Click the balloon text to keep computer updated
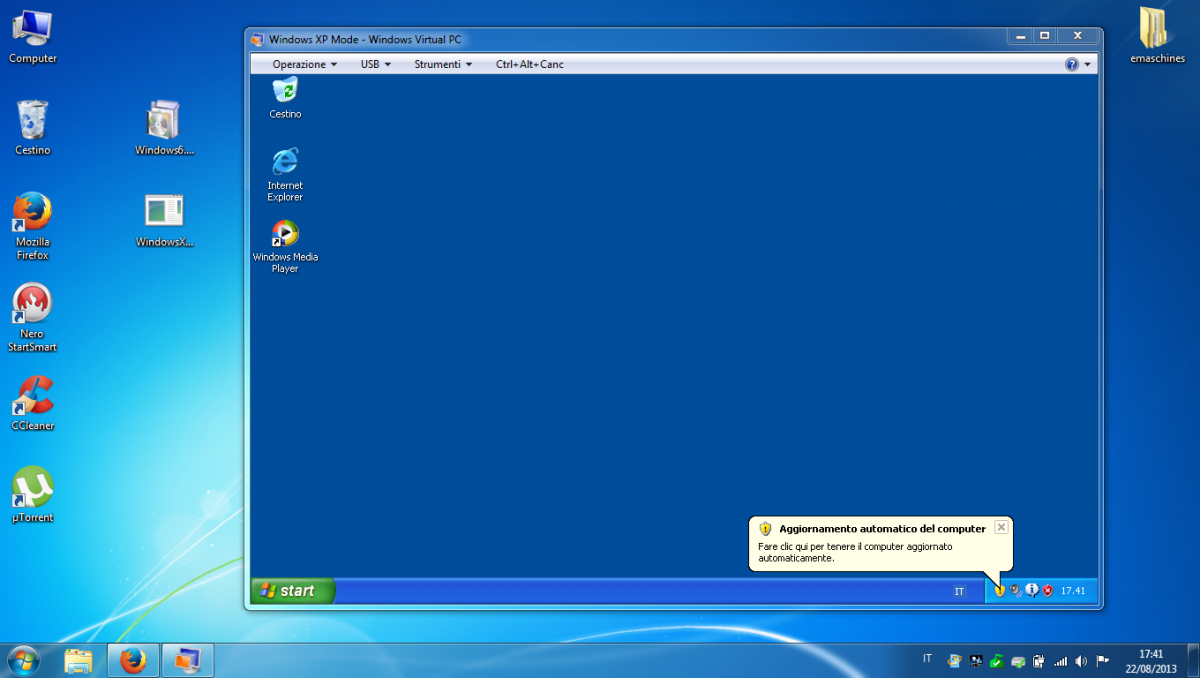The width and height of the screenshot is (1200, 678). coord(855,553)
